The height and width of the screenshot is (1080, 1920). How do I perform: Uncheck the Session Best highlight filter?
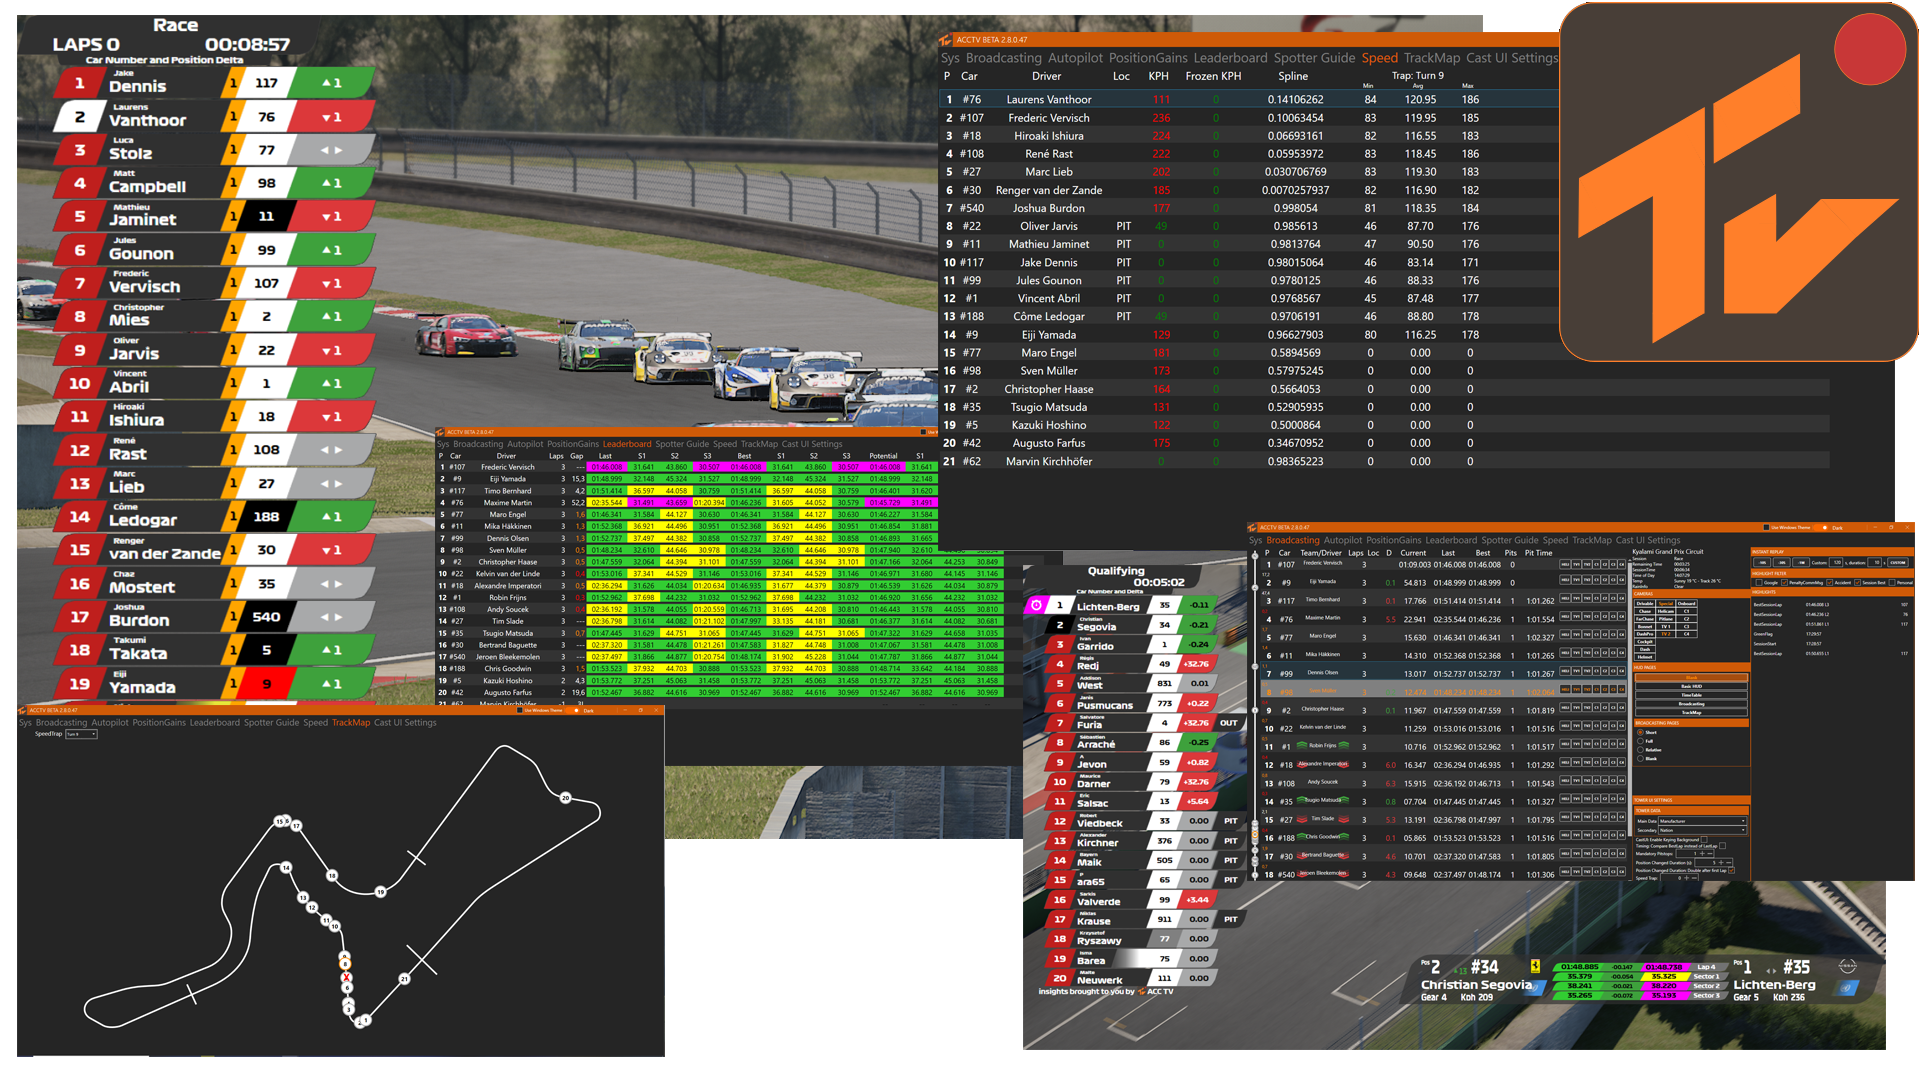(x=1857, y=582)
